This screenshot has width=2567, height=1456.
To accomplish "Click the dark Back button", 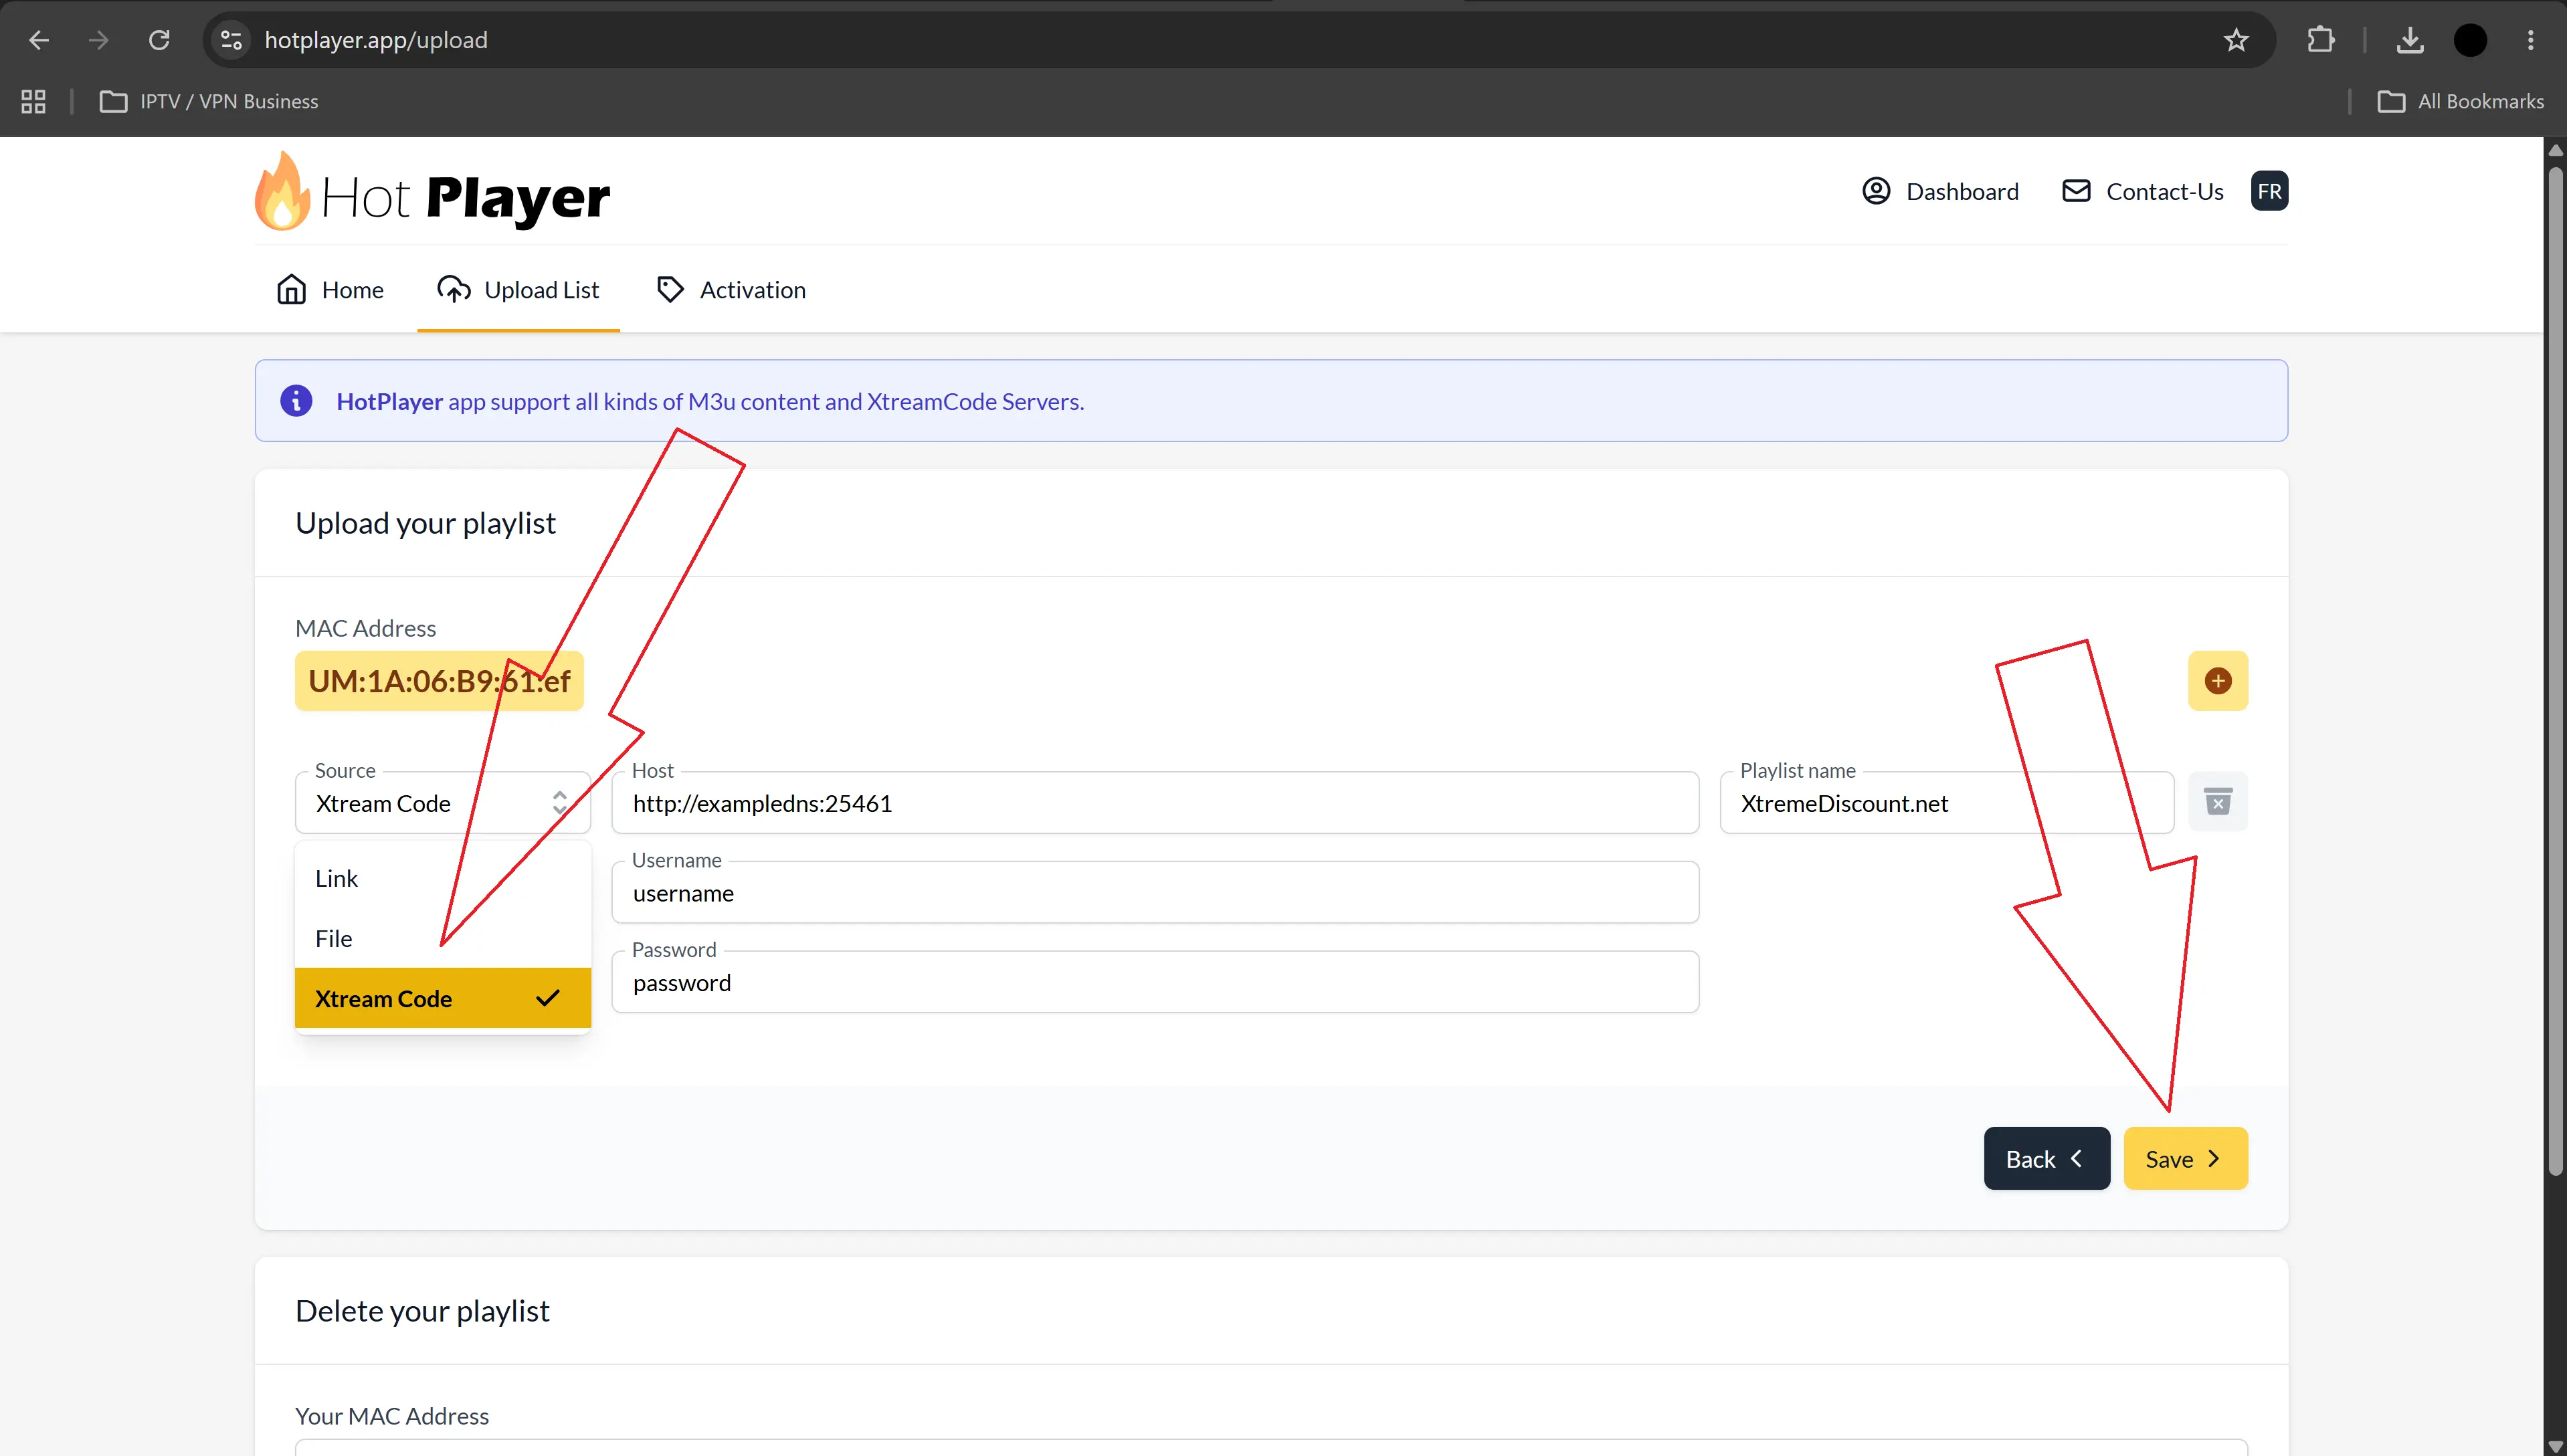I will (2046, 1158).
